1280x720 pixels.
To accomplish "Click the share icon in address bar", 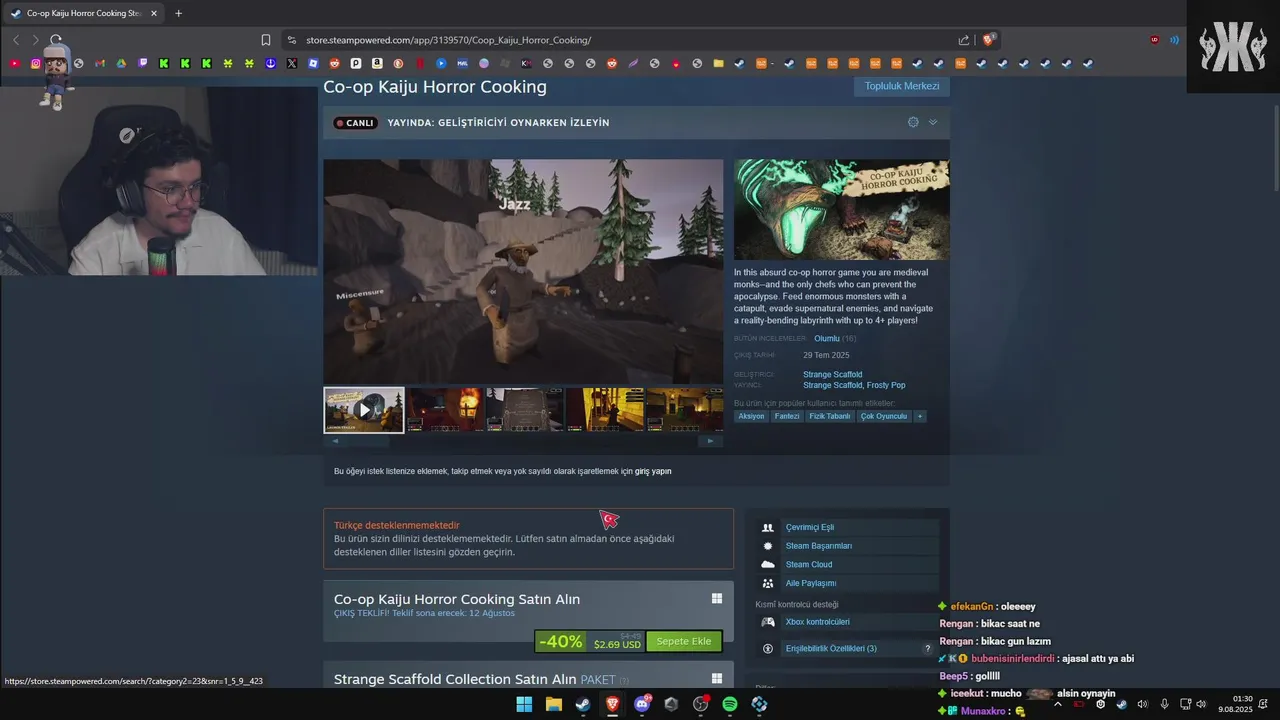I will 963,40.
